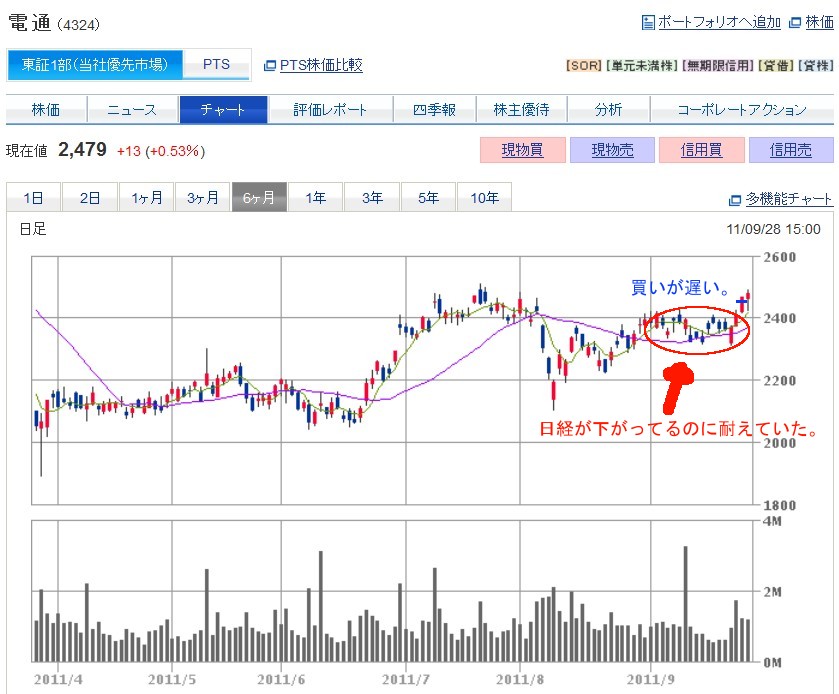Click the 現物売 button
The height and width of the screenshot is (694, 839).
pyautogui.click(x=612, y=150)
